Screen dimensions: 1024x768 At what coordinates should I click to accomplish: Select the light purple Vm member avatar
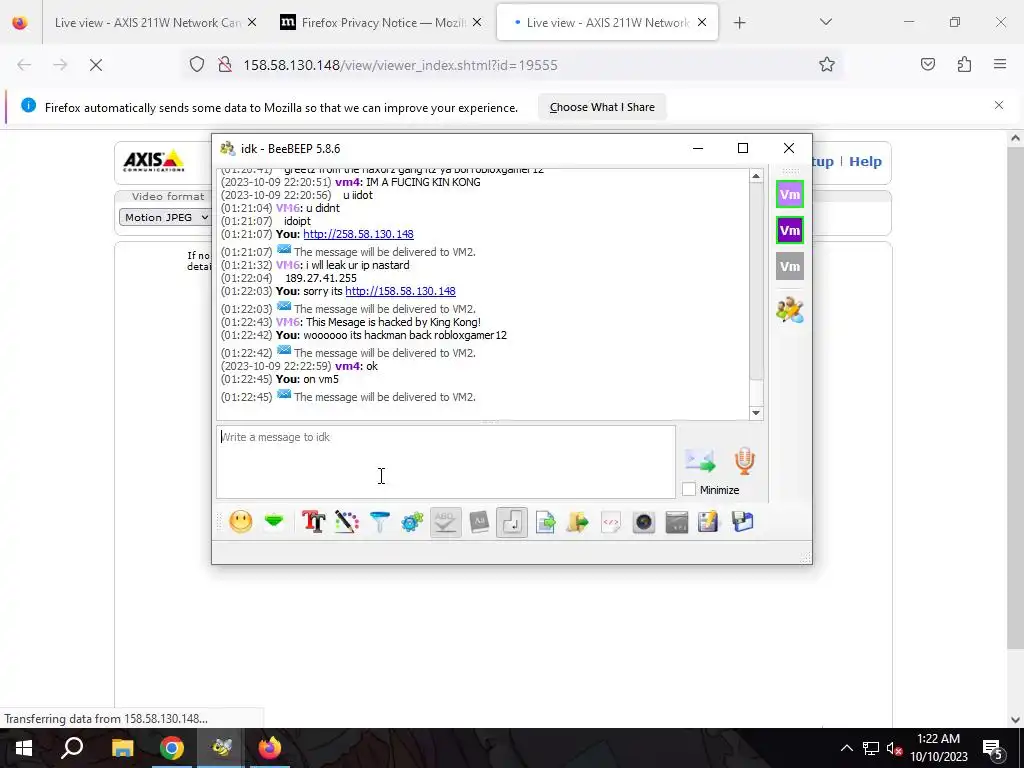(790, 195)
